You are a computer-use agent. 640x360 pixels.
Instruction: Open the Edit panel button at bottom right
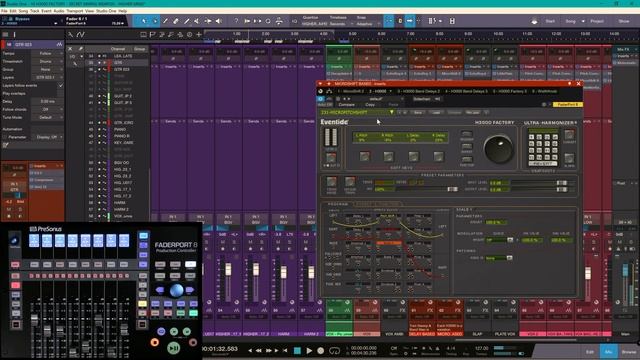click(x=590, y=351)
